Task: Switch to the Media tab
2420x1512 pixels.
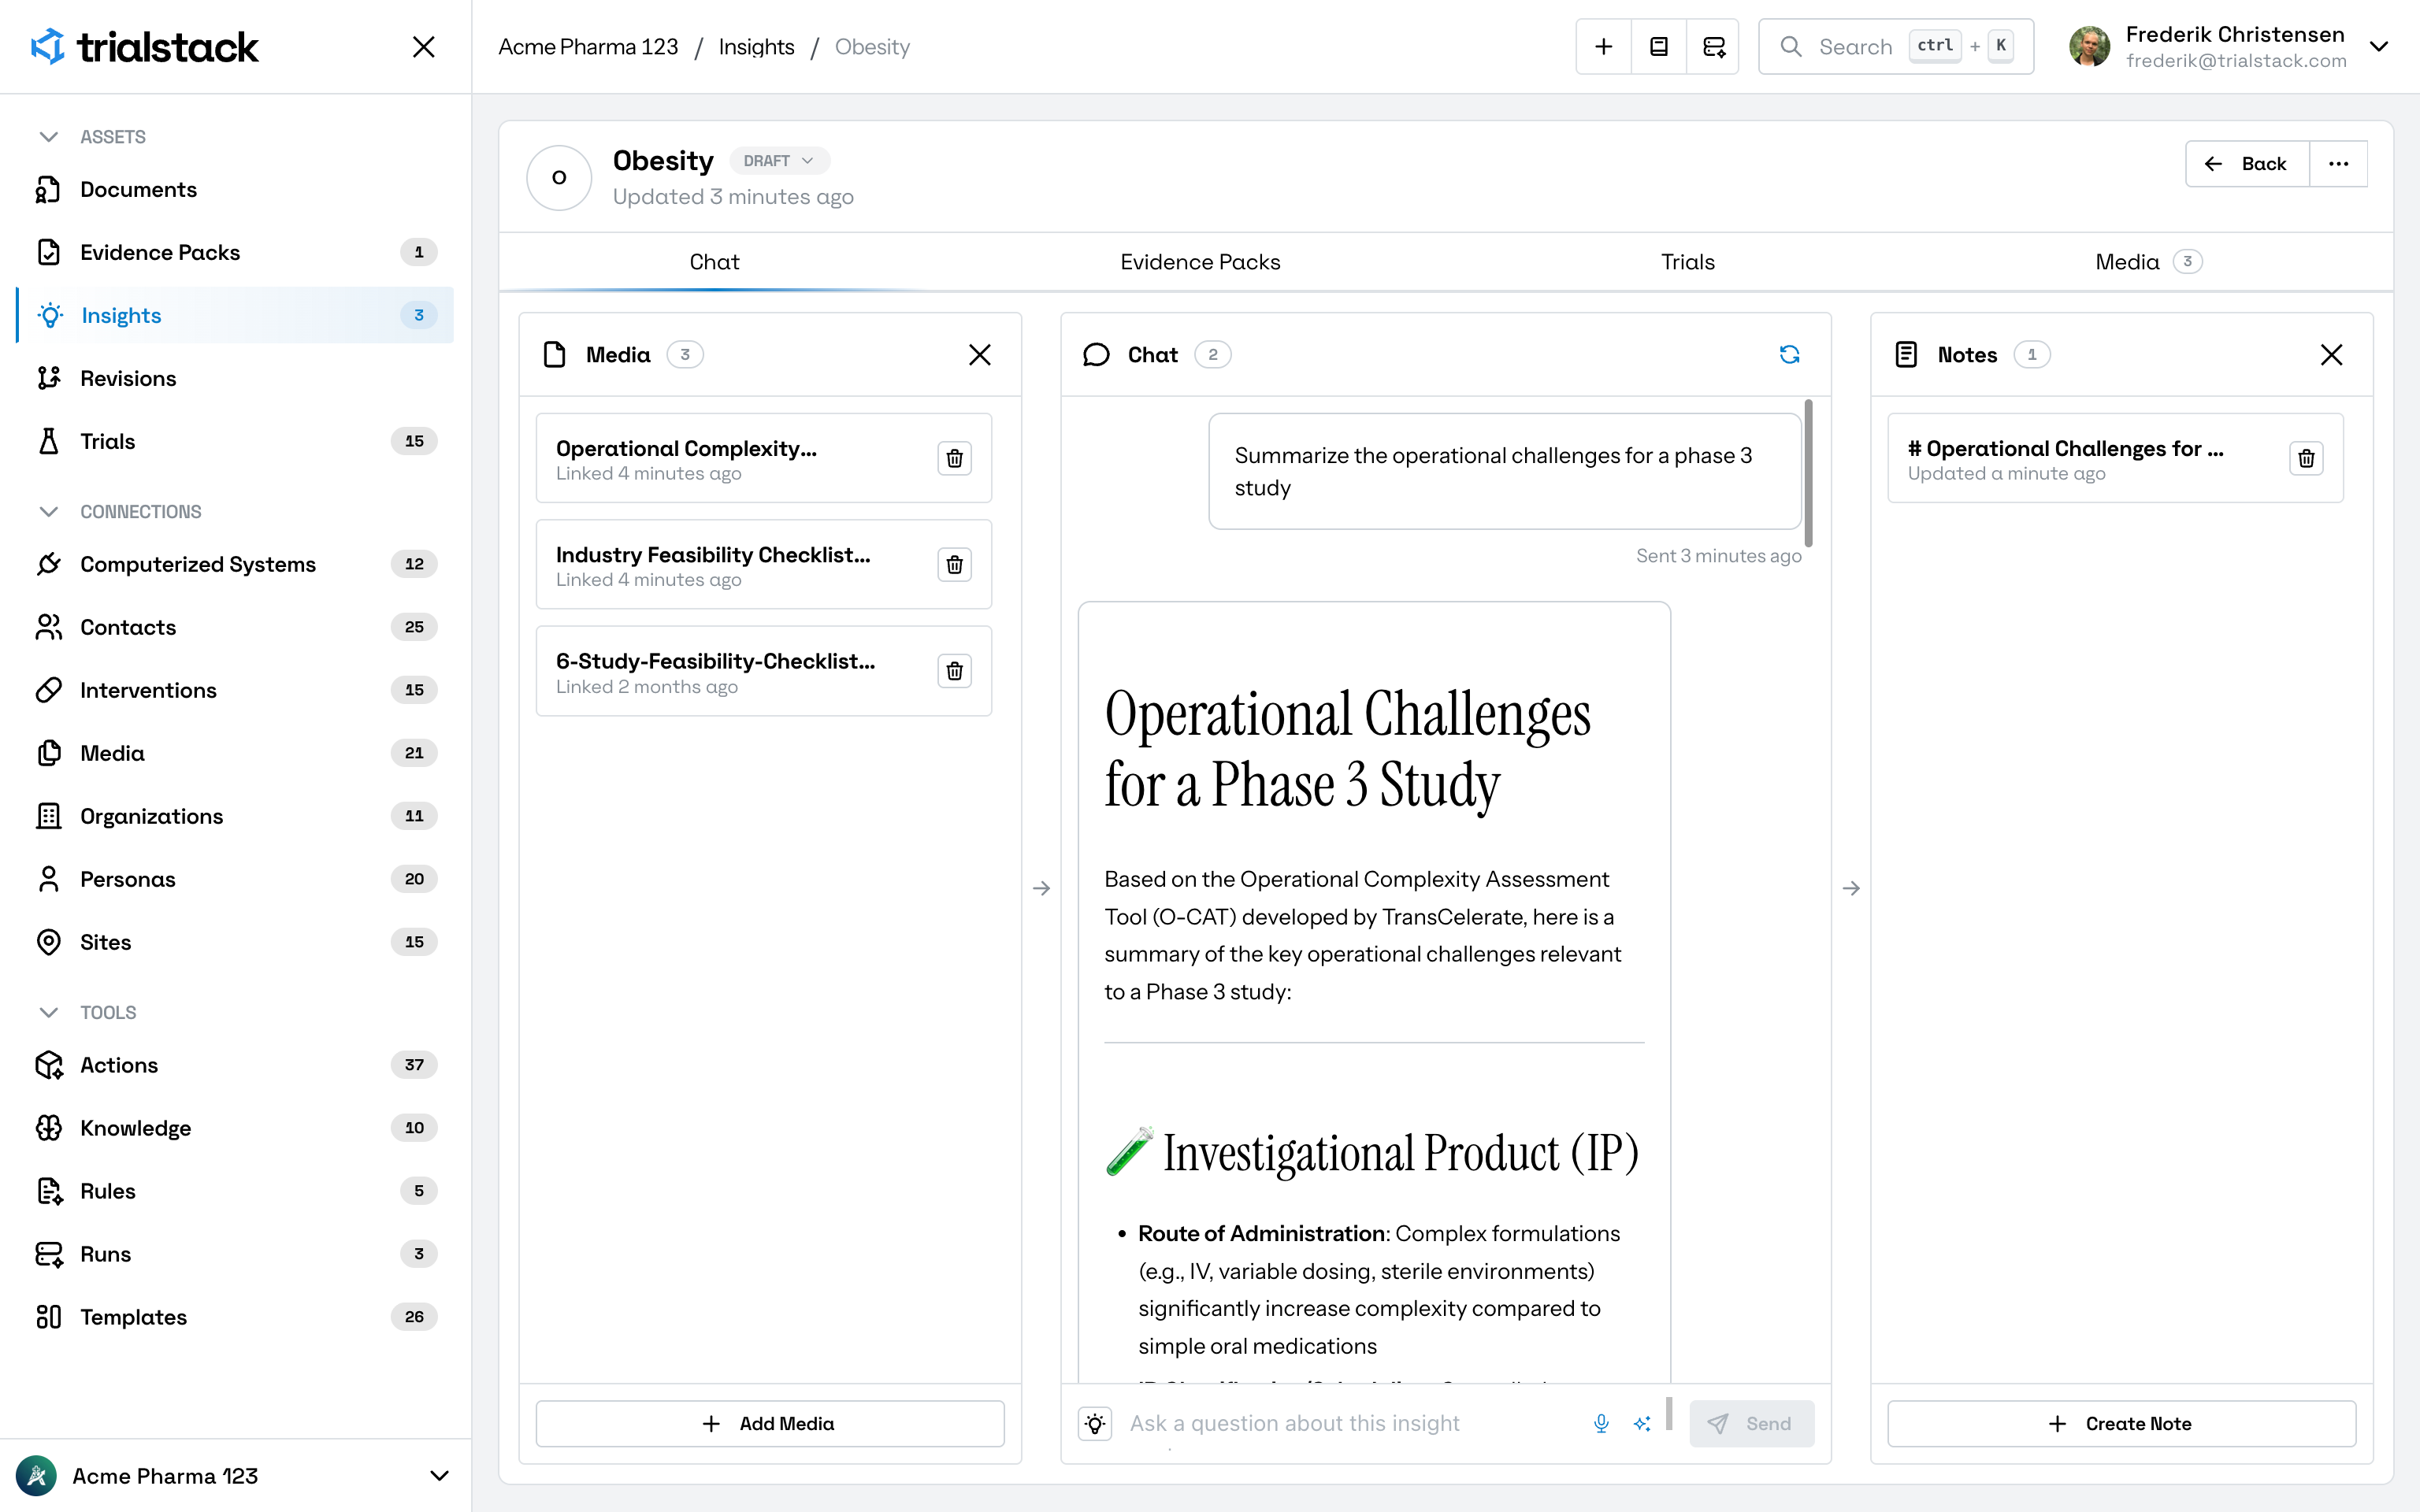Action: pyautogui.click(x=2148, y=262)
